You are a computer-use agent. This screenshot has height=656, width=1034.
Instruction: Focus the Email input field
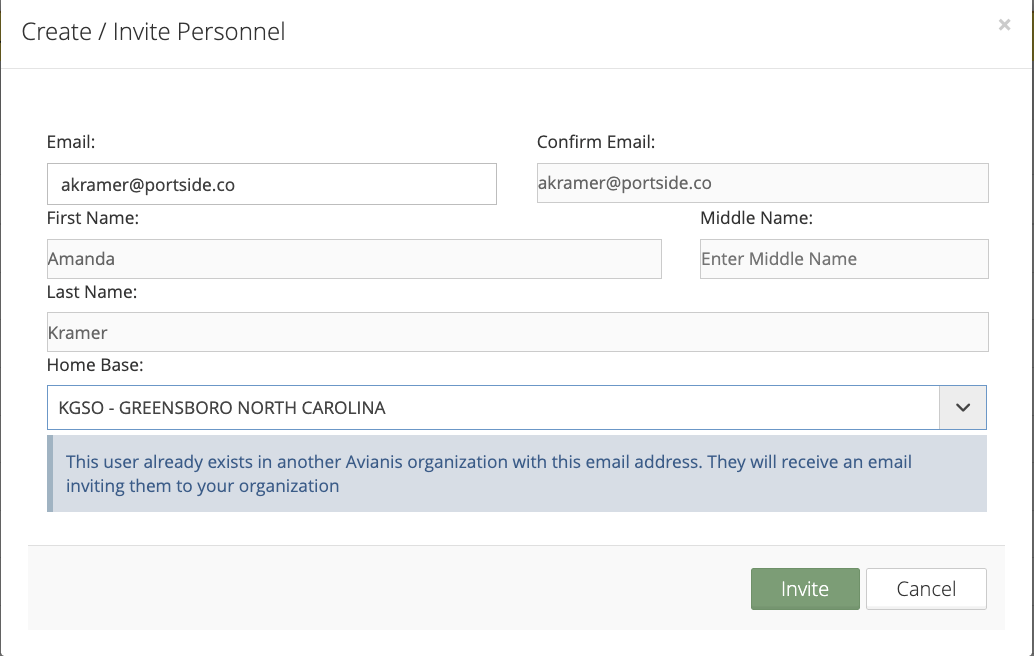(271, 184)
